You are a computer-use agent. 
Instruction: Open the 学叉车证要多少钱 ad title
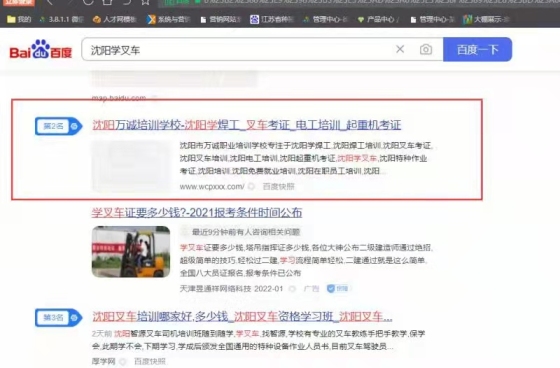coord(197,213)
